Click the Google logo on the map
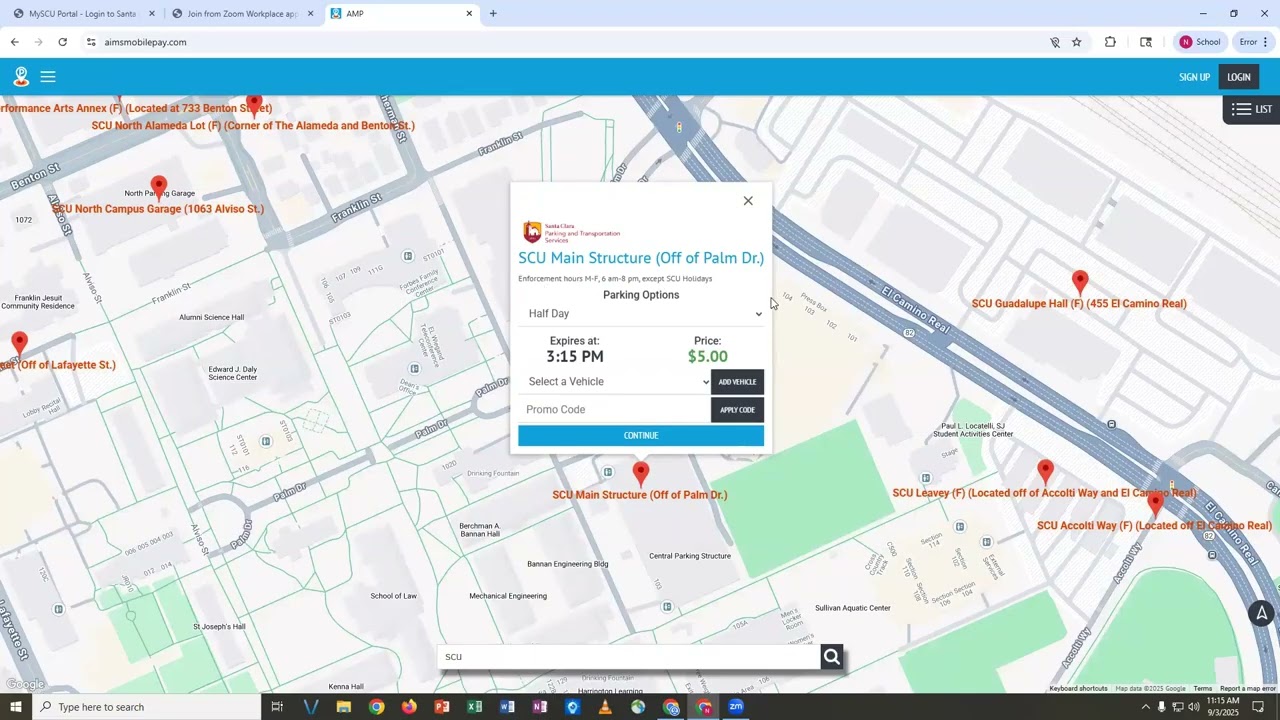The image size is (1280, 720). 25,685
